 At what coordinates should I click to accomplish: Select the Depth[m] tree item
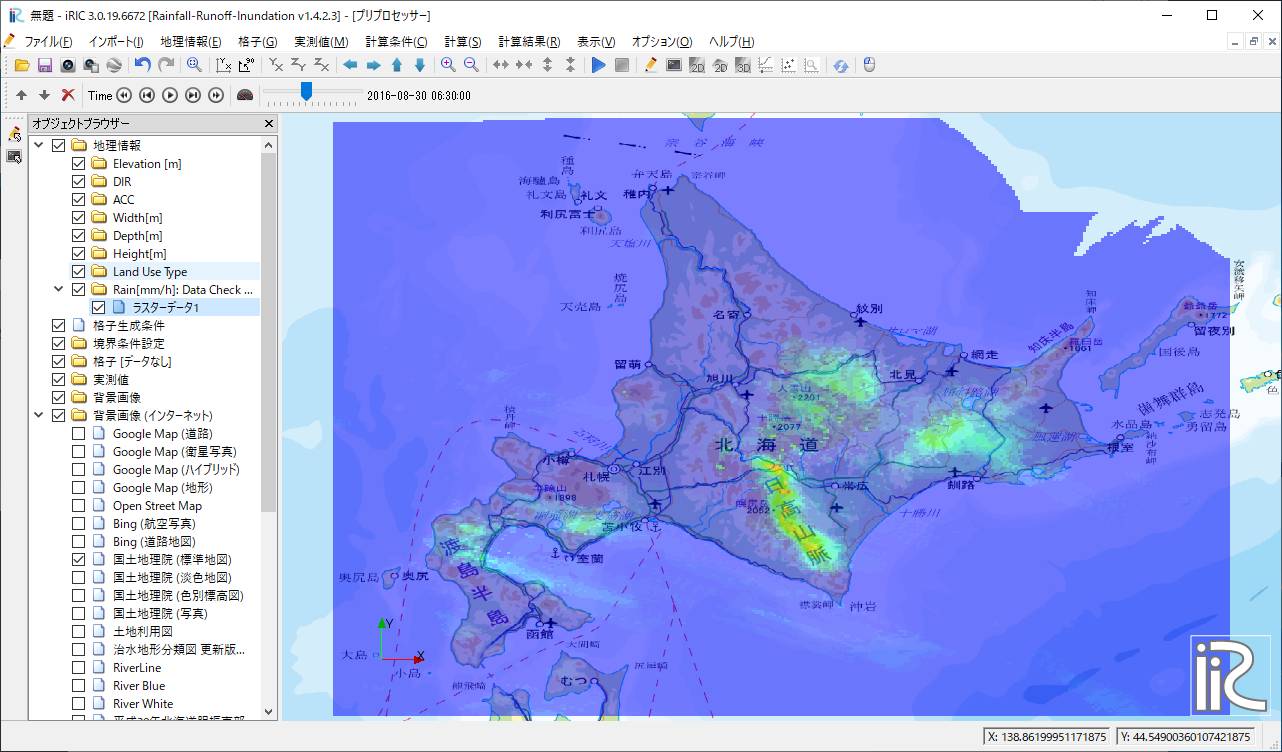pyautogui.click(x=138, y=236)
